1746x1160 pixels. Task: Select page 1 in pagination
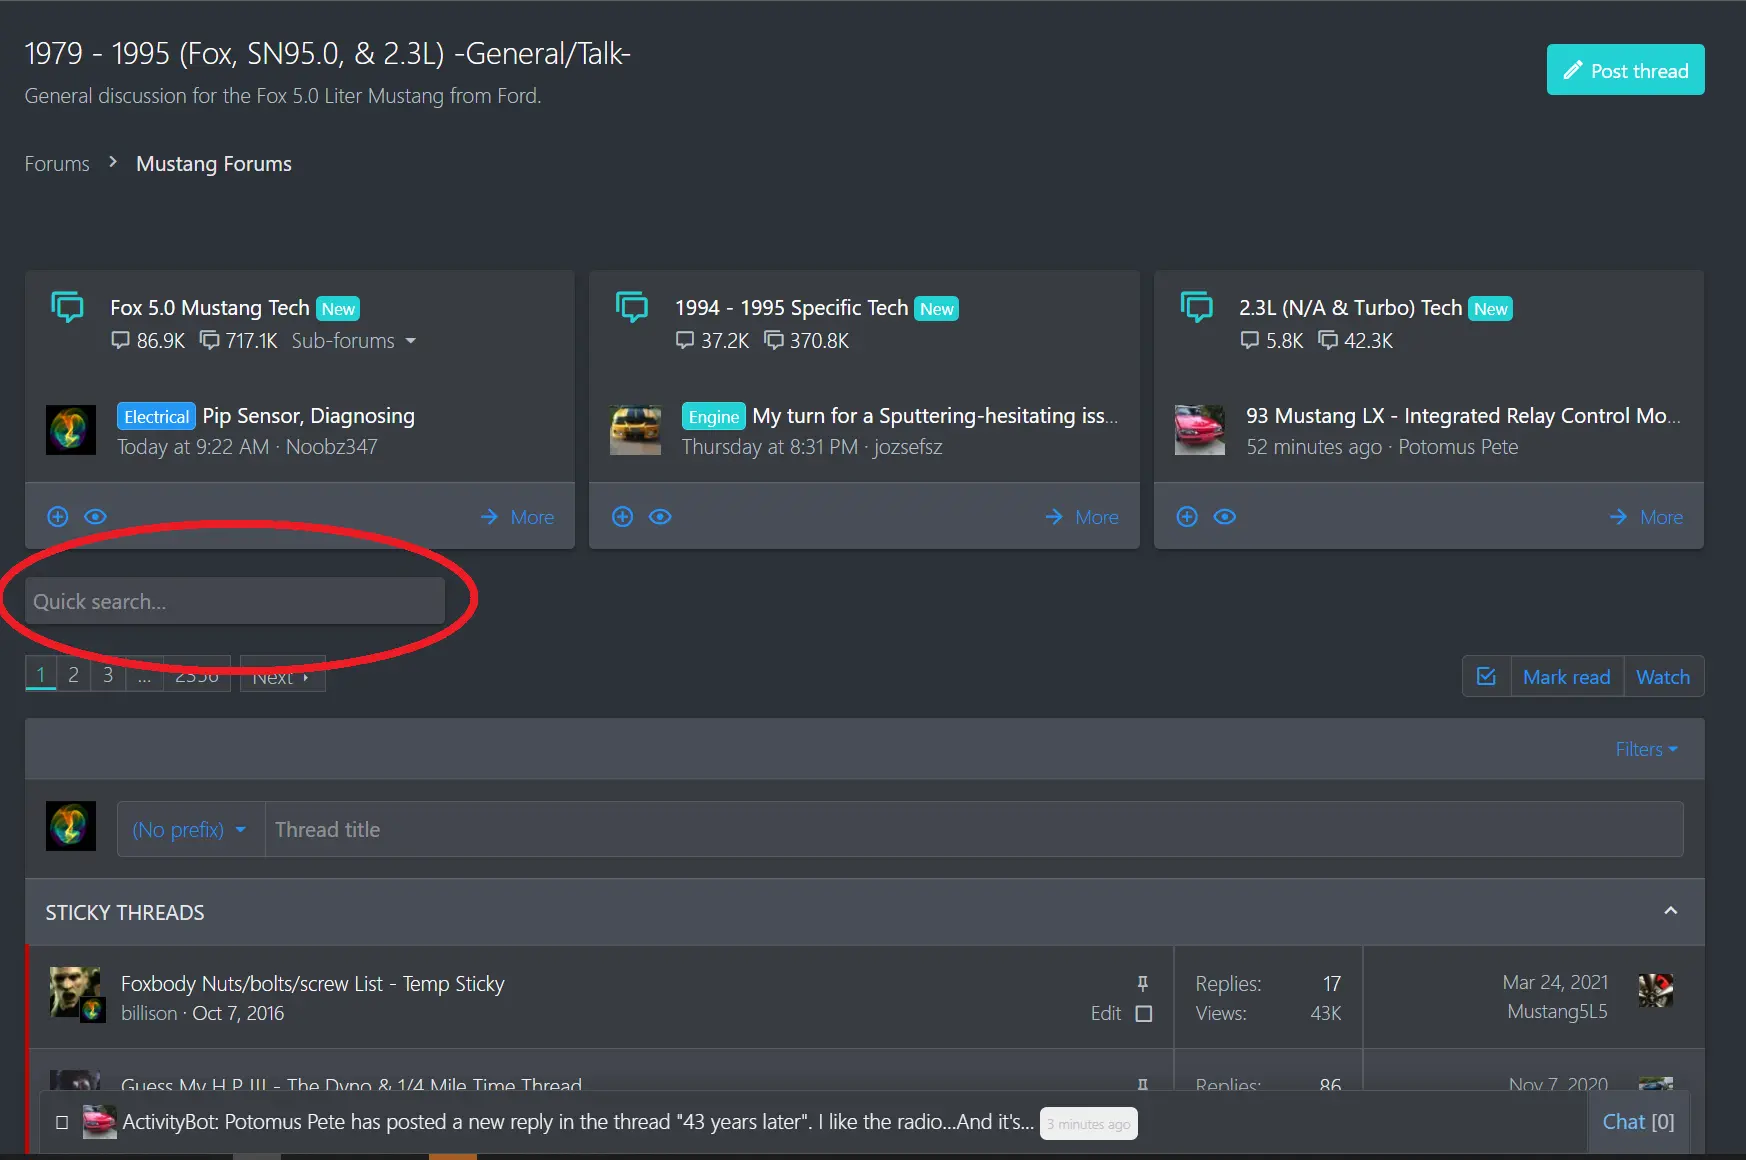(x=41, y=674)
